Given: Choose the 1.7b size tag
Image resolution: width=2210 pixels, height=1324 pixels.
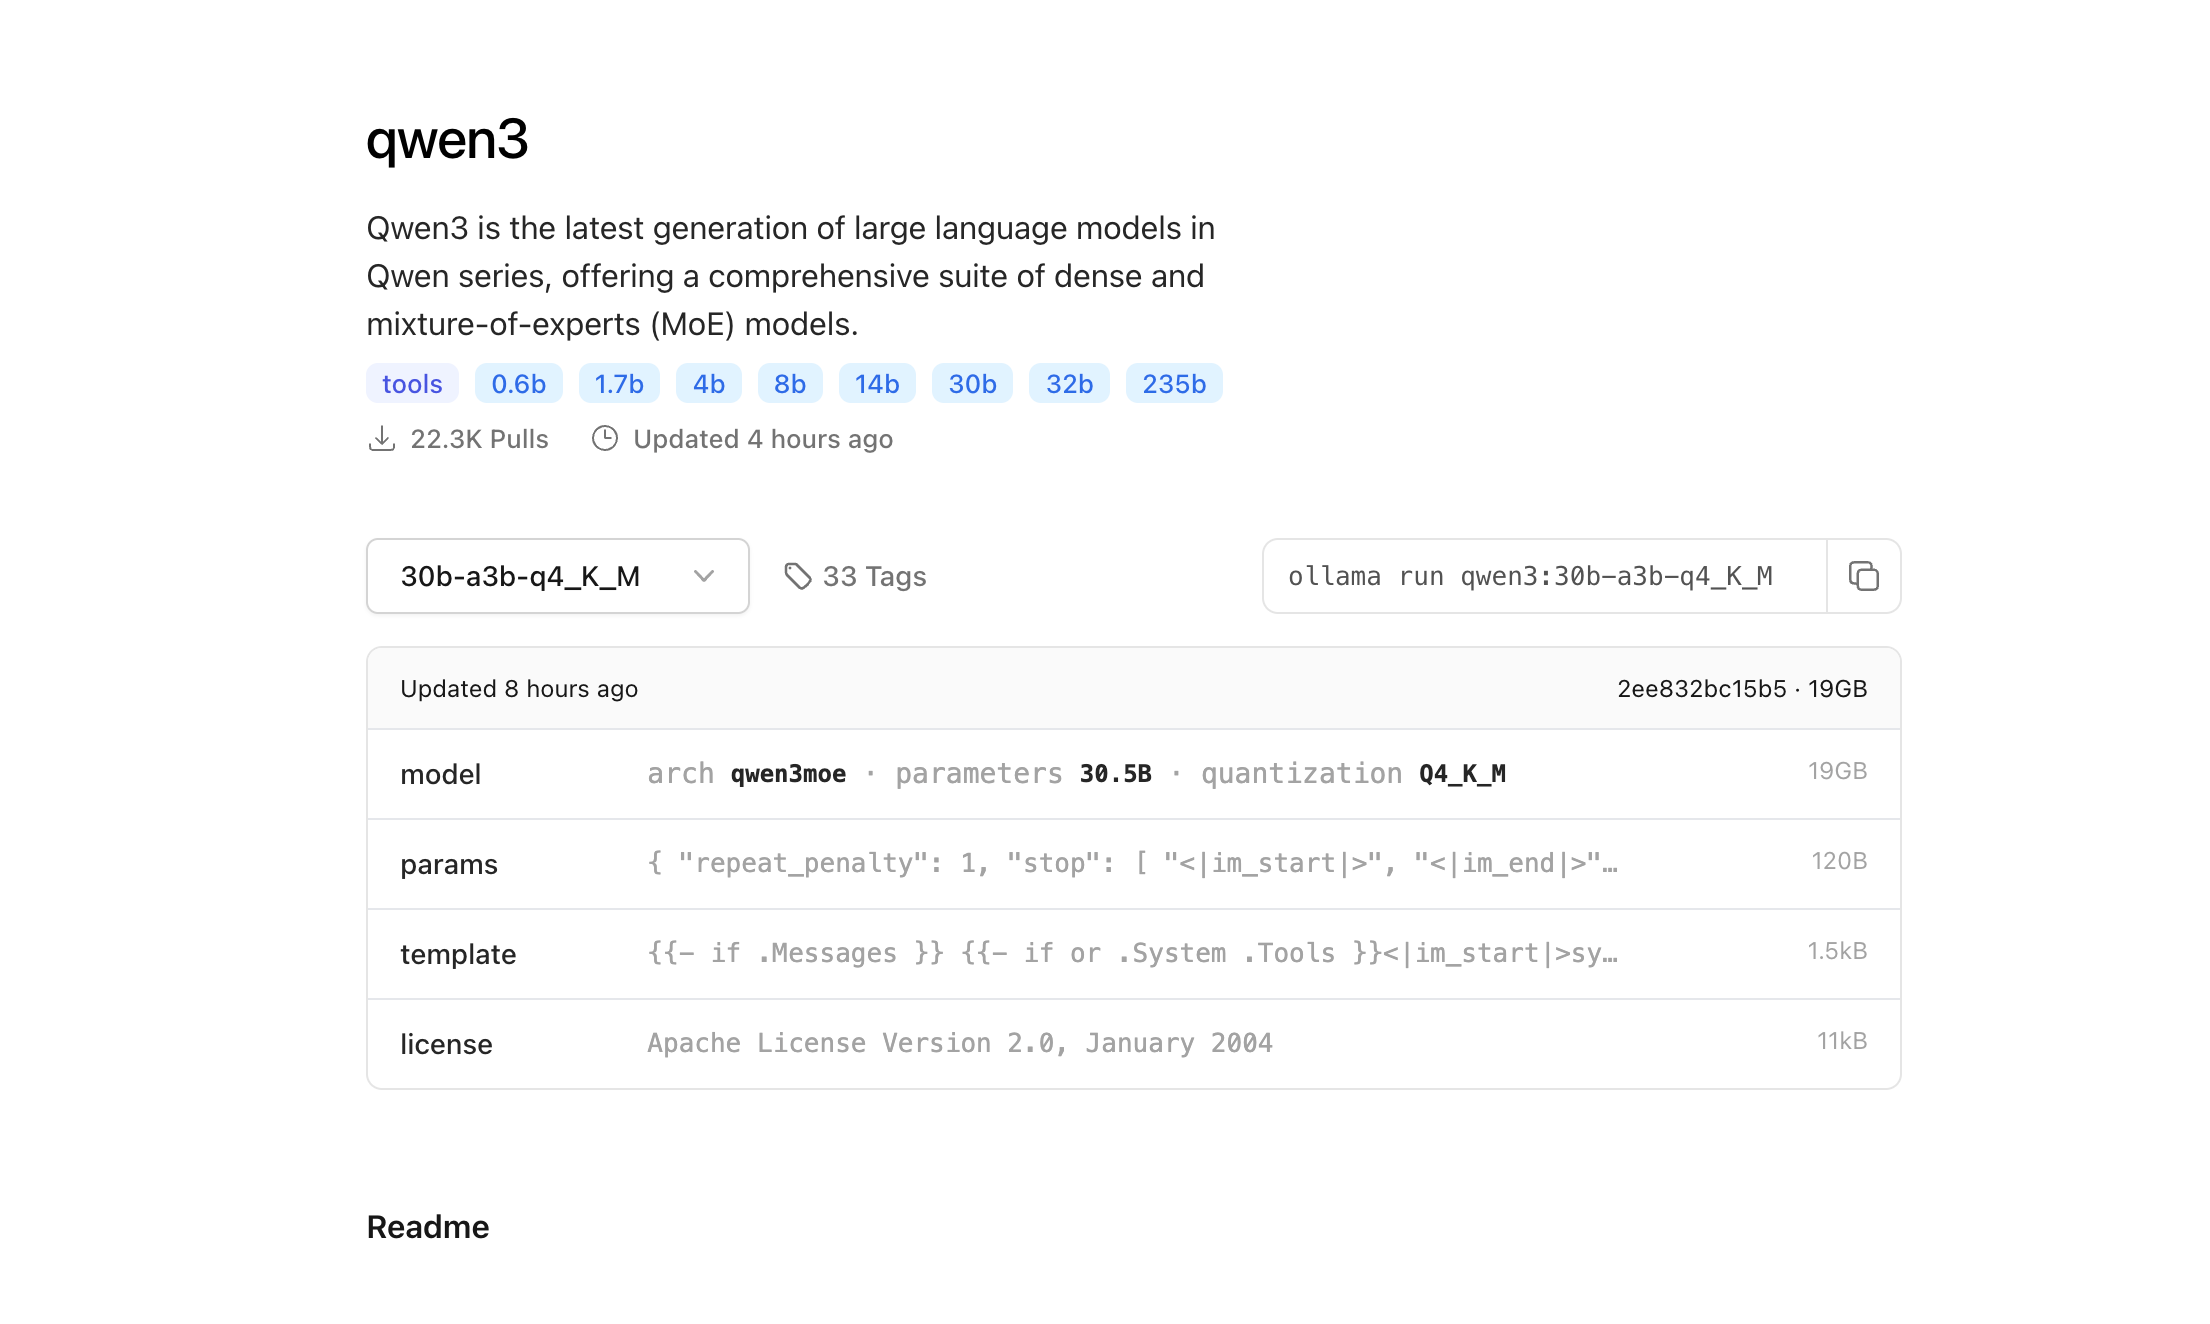Looking at the screenshot, I should coord(619,384).
